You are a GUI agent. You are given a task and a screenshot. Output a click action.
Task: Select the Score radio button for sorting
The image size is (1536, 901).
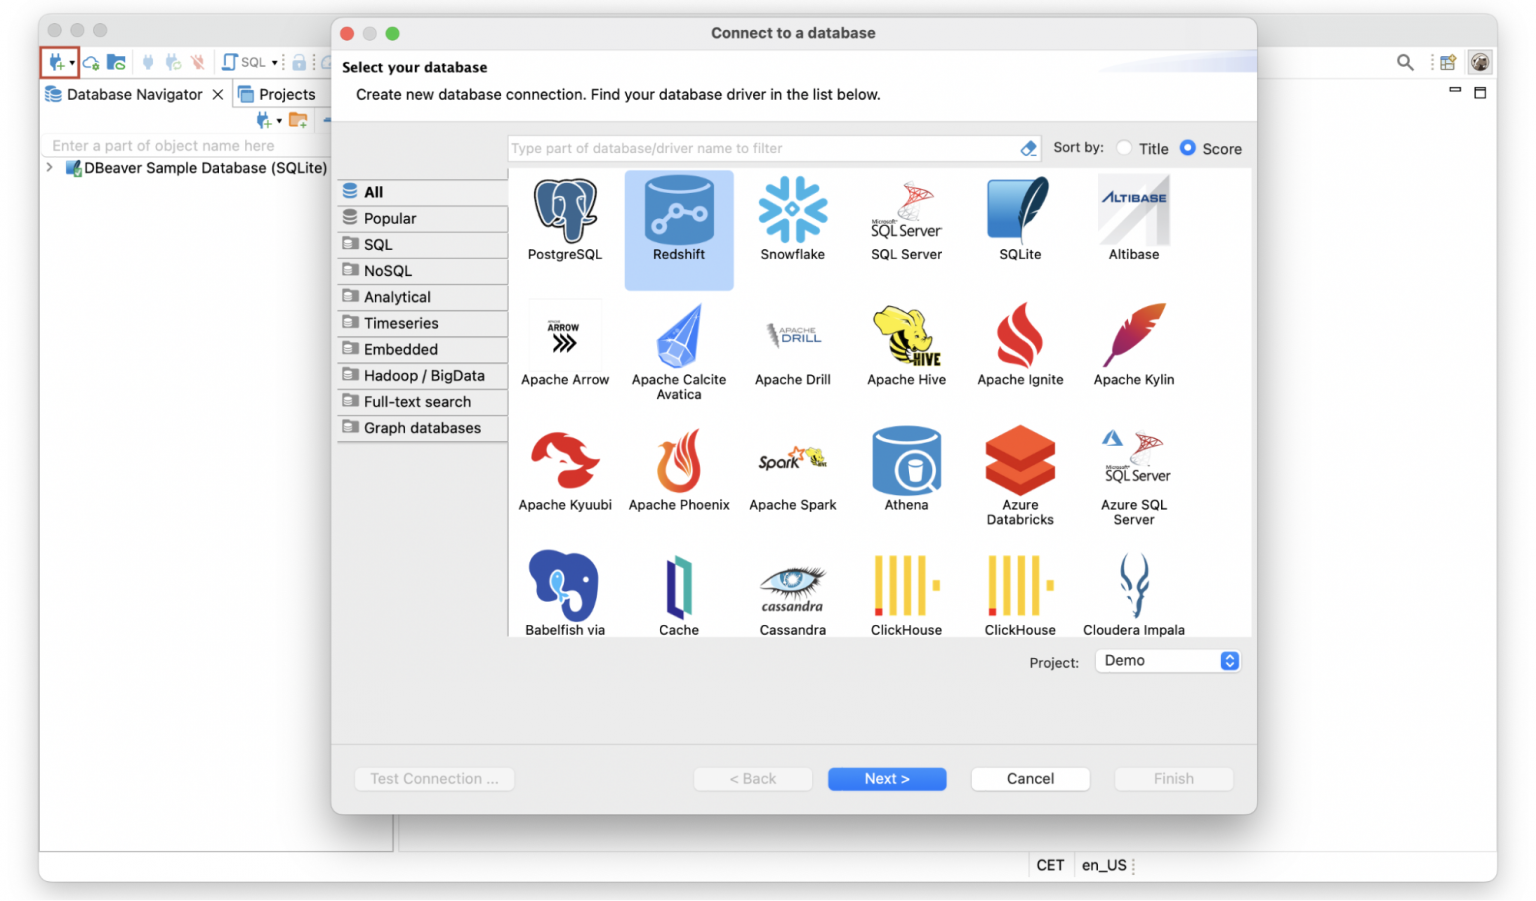coord(1186,148)
